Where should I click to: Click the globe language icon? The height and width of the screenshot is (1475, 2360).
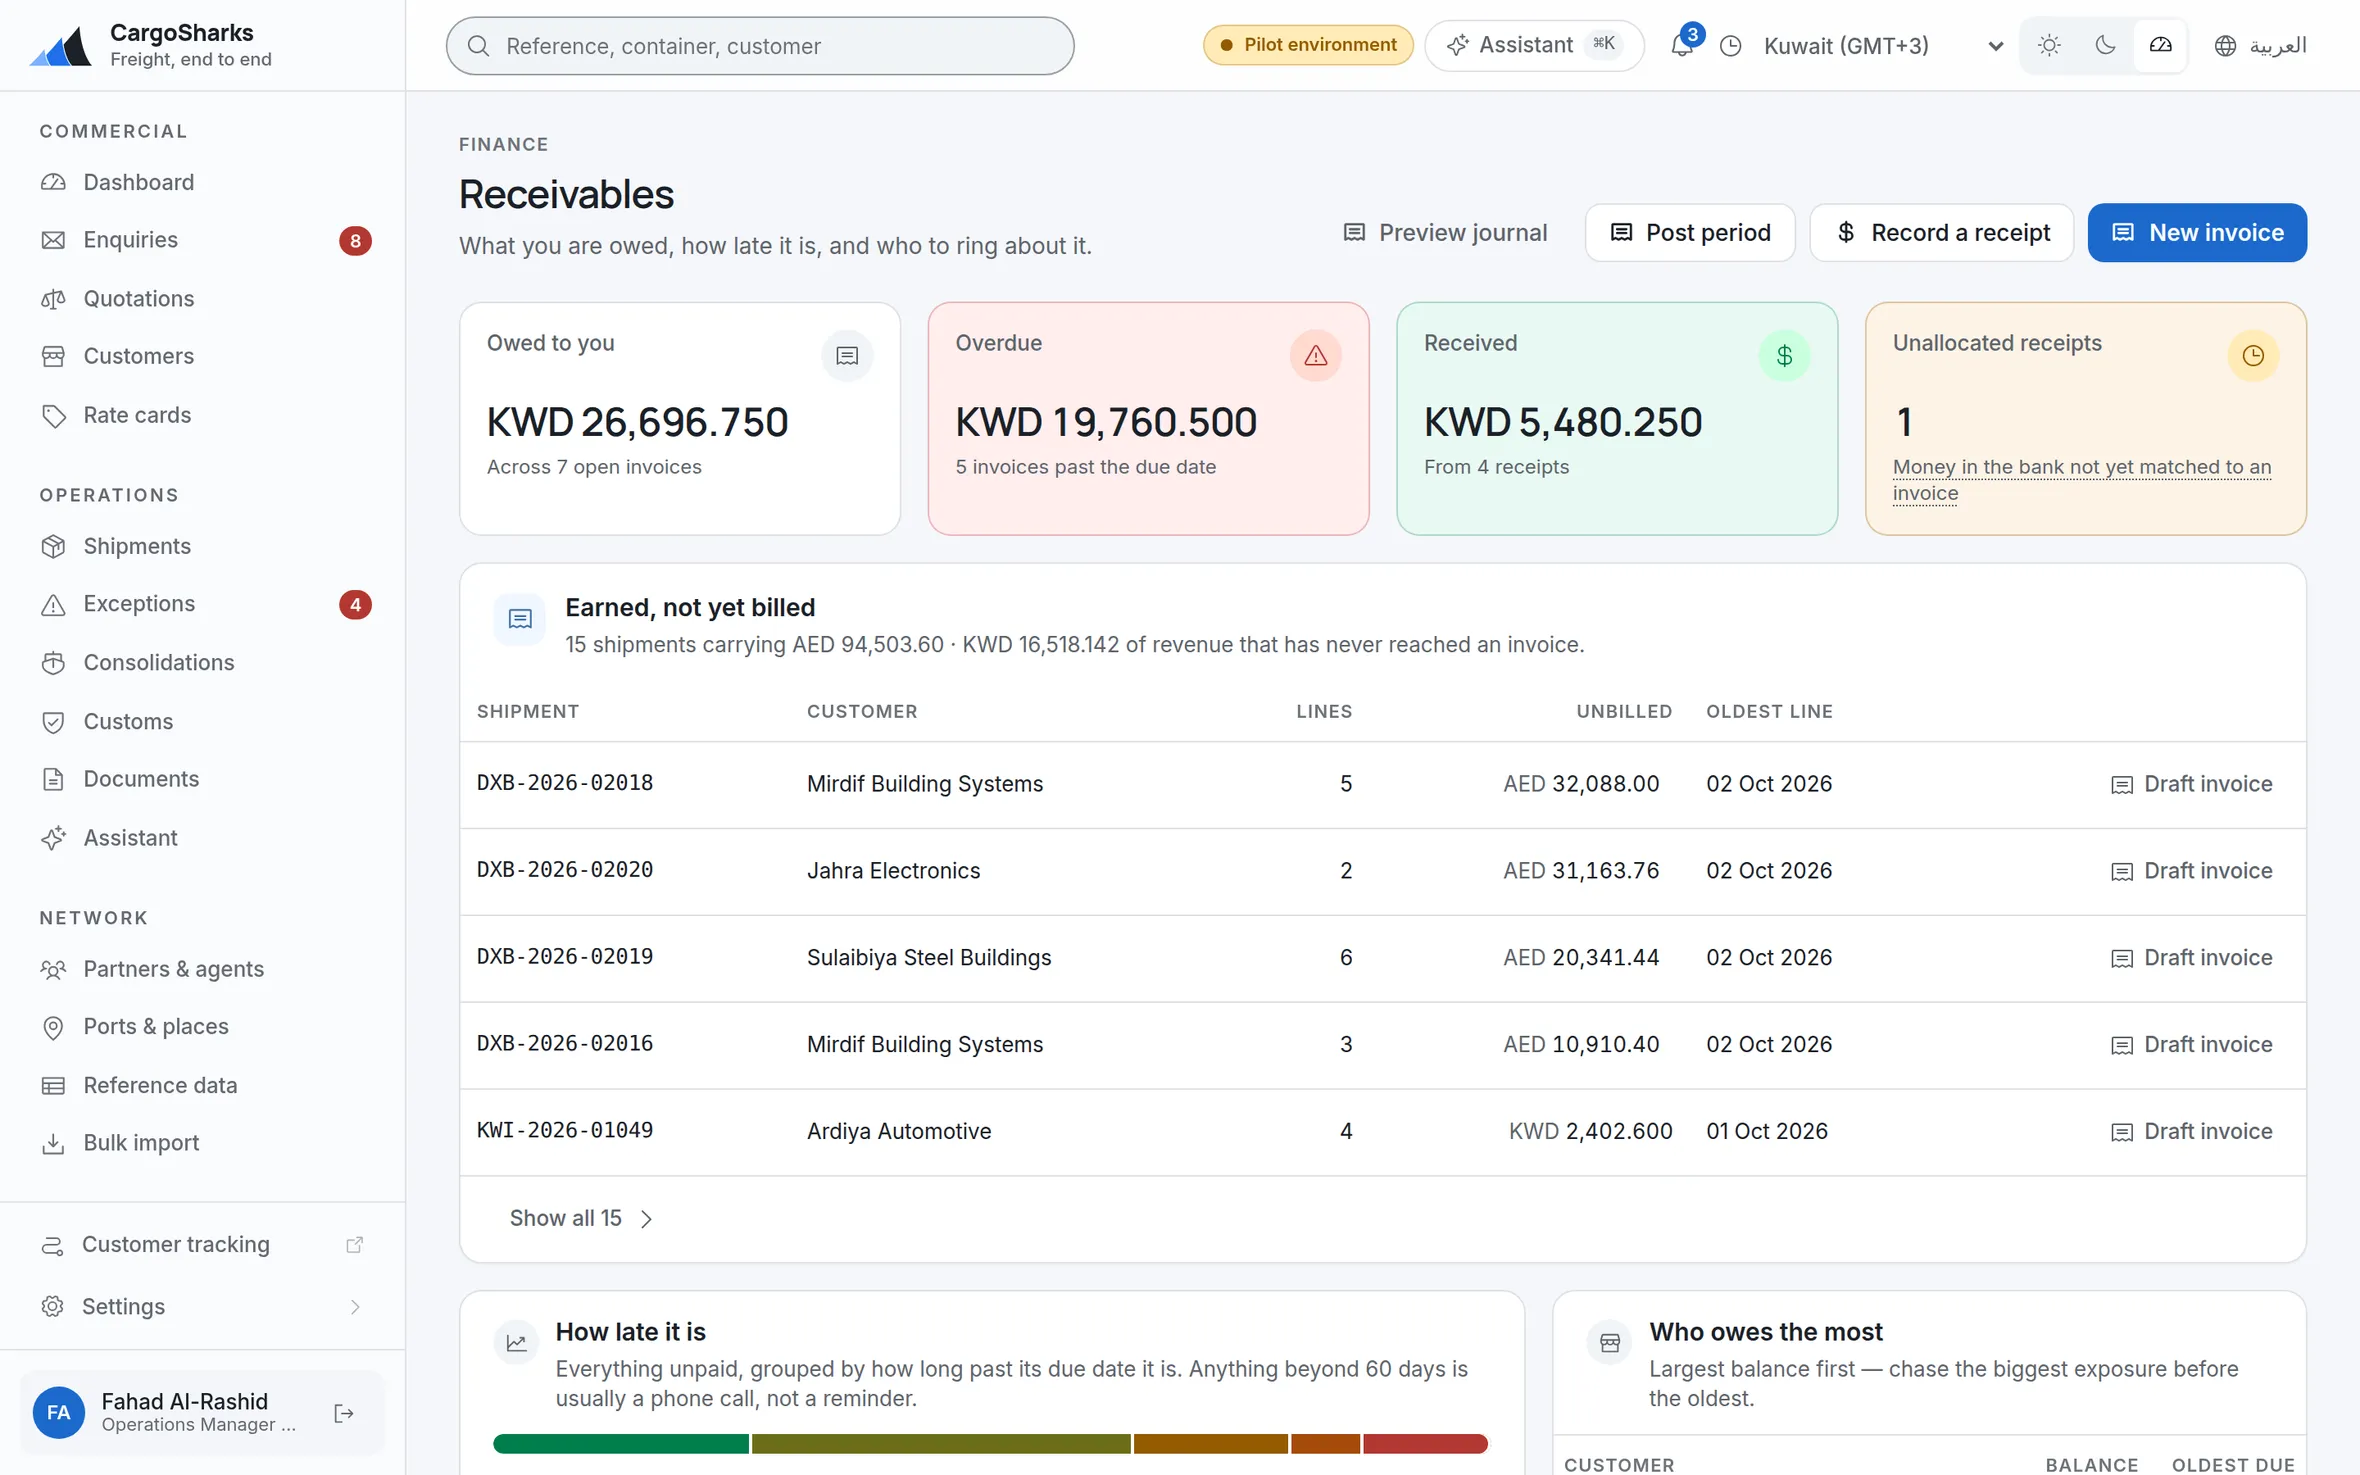[x=2225, y=46]
